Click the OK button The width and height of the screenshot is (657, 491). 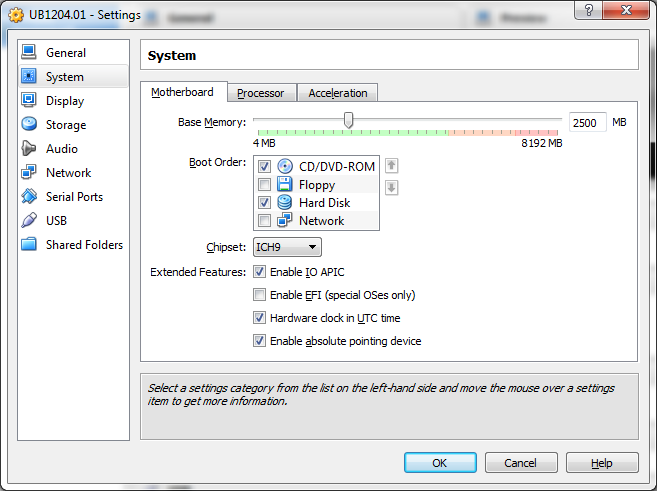(x=440, y=463)
